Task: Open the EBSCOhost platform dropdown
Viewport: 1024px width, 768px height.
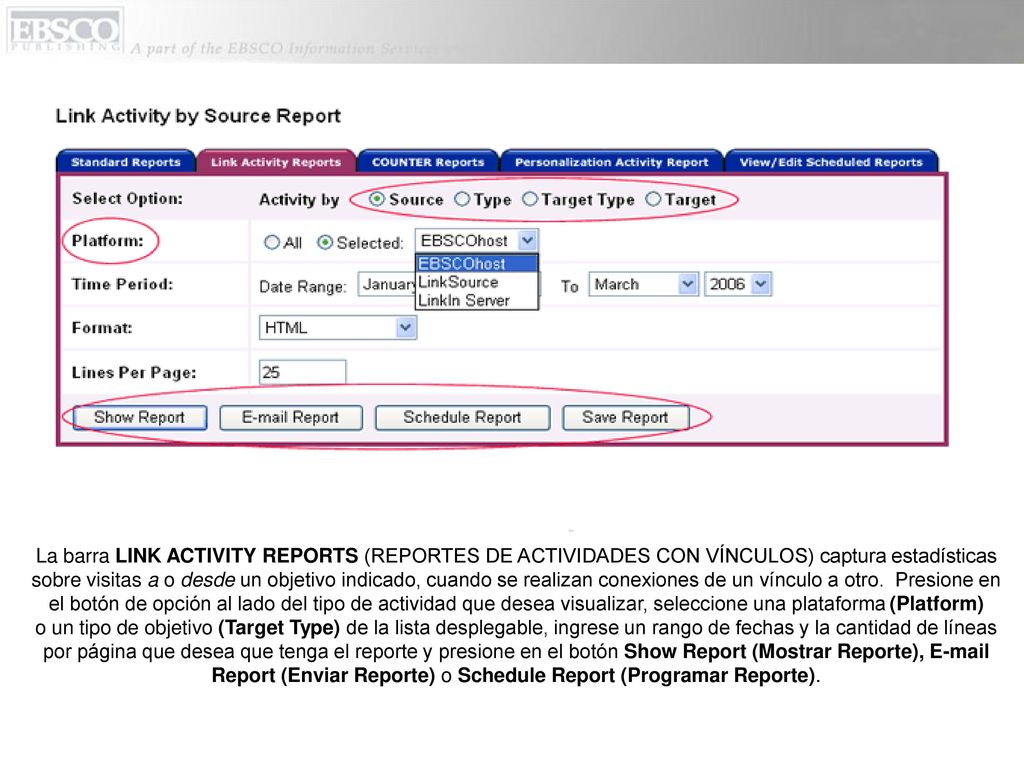Action: pos(477,241)
